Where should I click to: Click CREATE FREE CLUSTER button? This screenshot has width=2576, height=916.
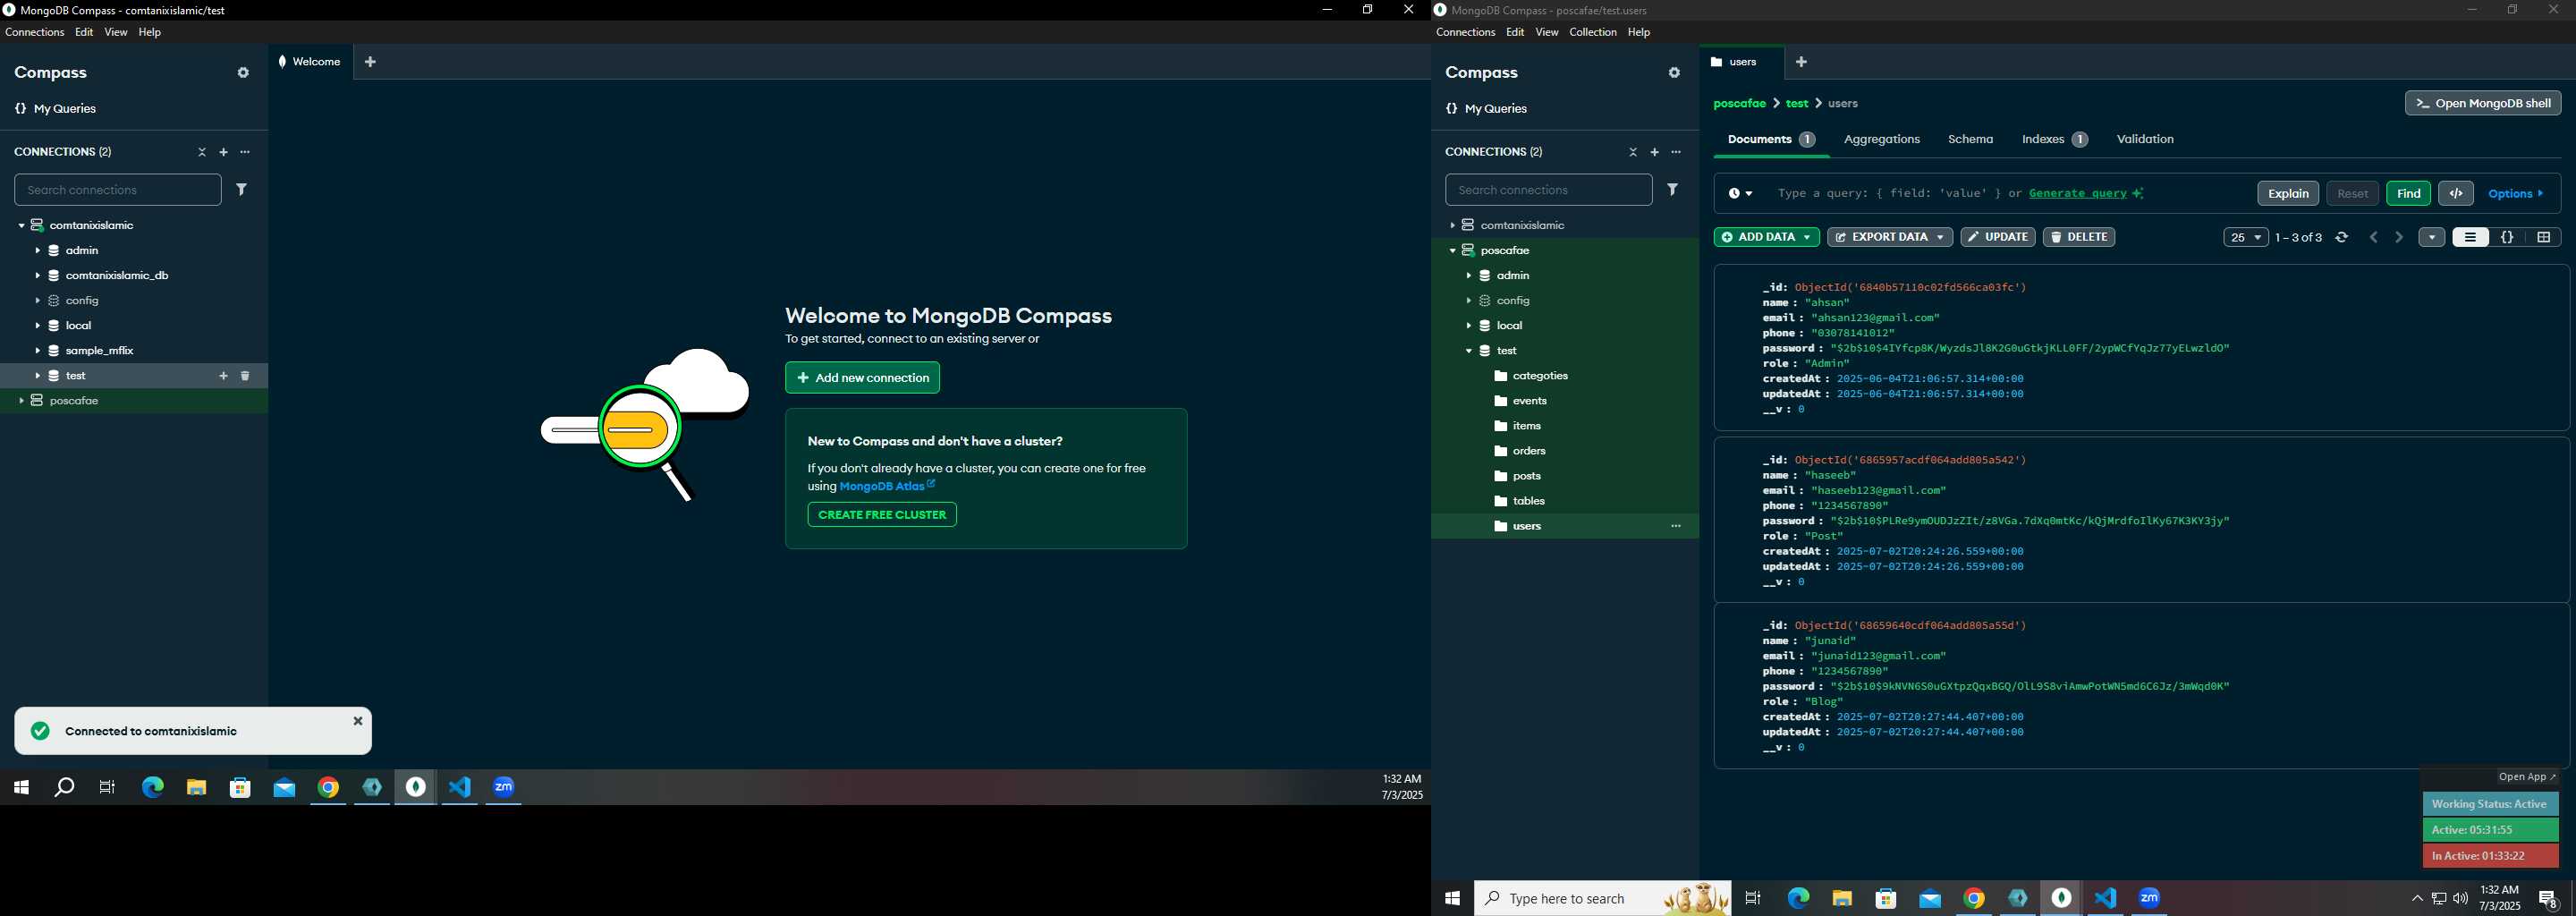pyautogui.click(x=882, y=515)
